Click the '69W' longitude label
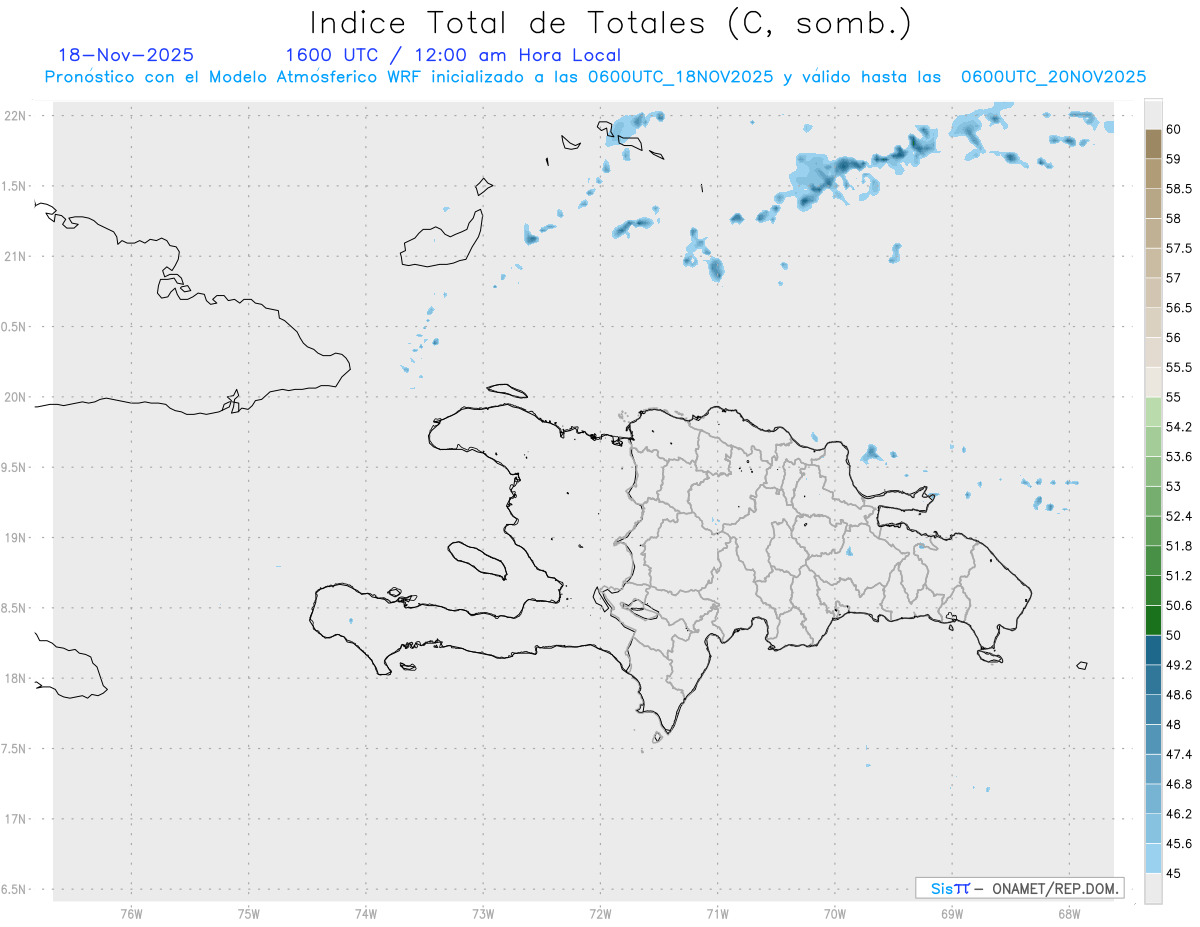This screenshot has height=927, width=1200. (x=952, y=914)
